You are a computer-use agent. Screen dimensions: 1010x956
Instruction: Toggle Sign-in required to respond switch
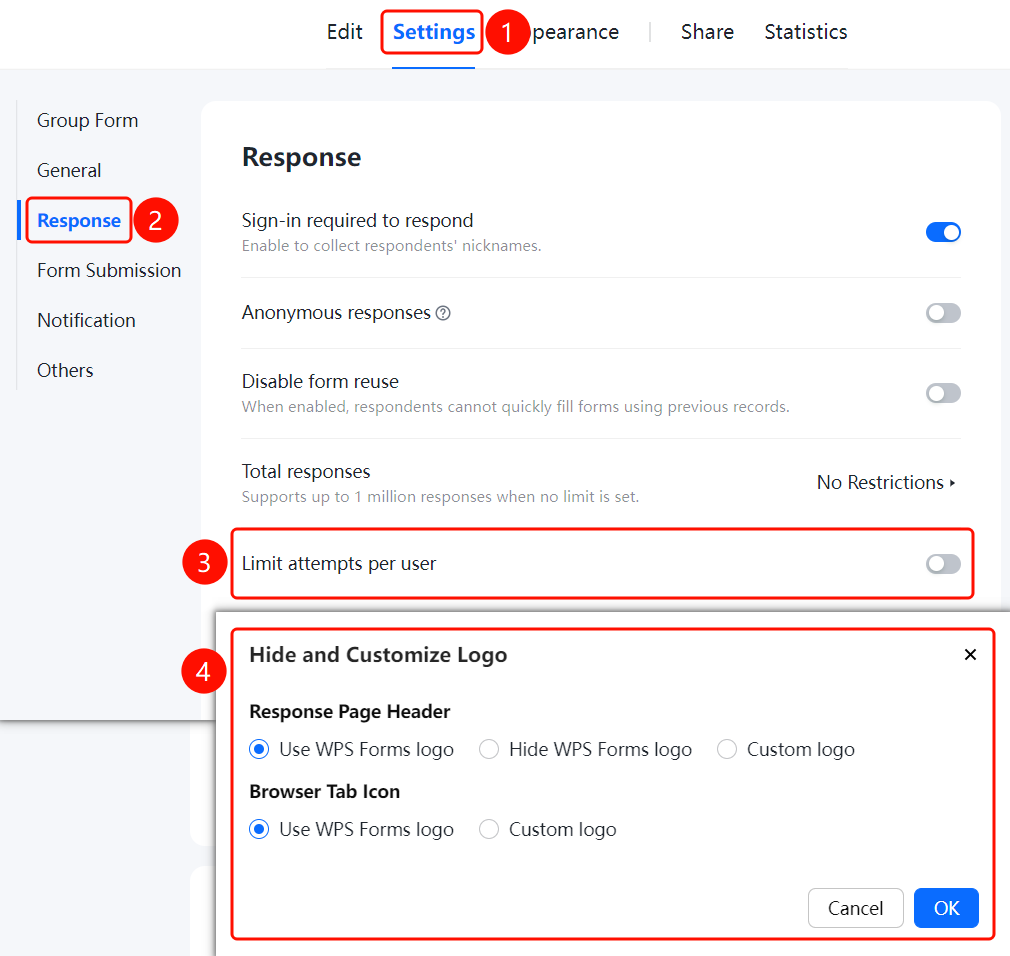[943, 232]
